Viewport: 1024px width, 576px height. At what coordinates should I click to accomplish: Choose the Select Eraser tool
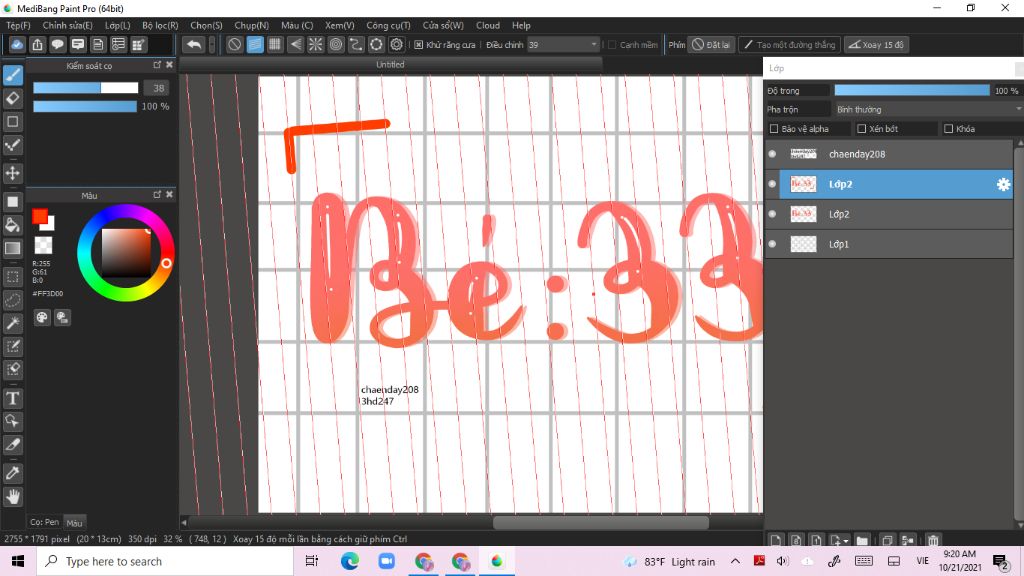(13, 369)
